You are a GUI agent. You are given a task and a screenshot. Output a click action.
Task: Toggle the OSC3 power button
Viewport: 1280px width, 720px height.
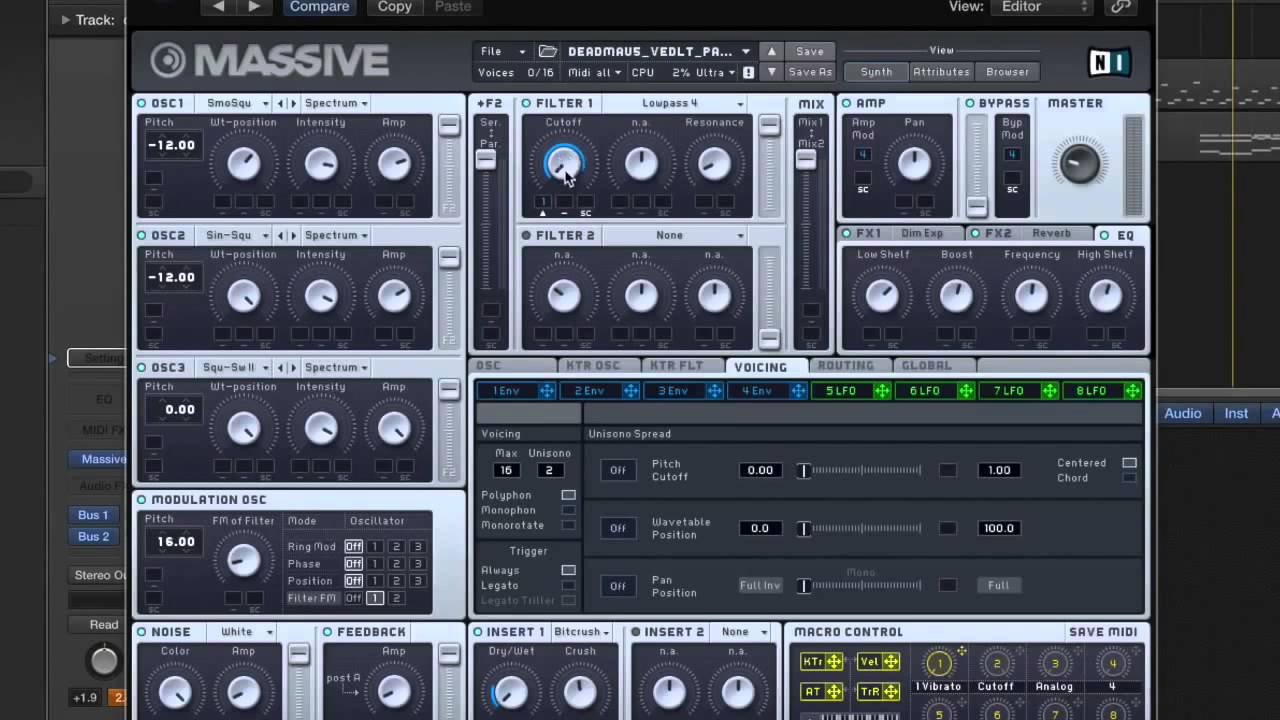point(142,367)
